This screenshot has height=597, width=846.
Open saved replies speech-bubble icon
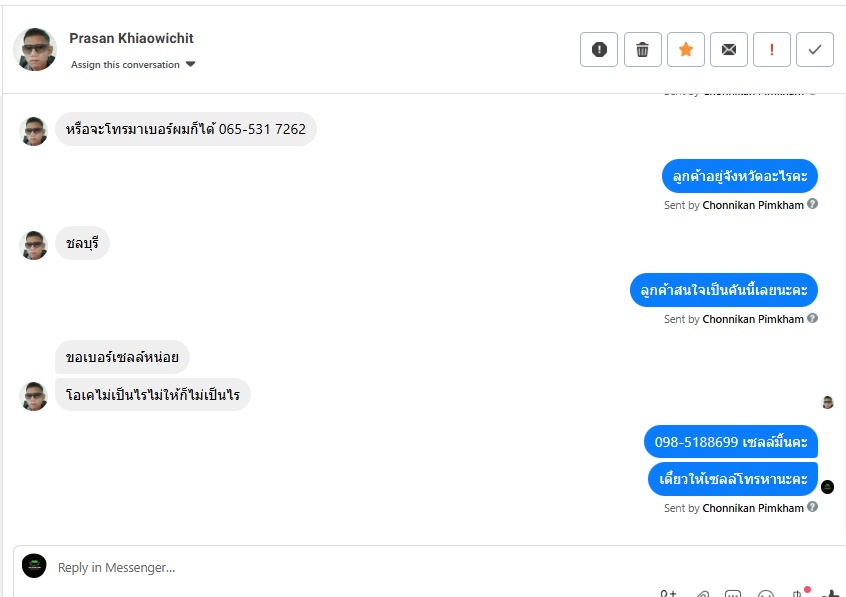click(733, 594)
